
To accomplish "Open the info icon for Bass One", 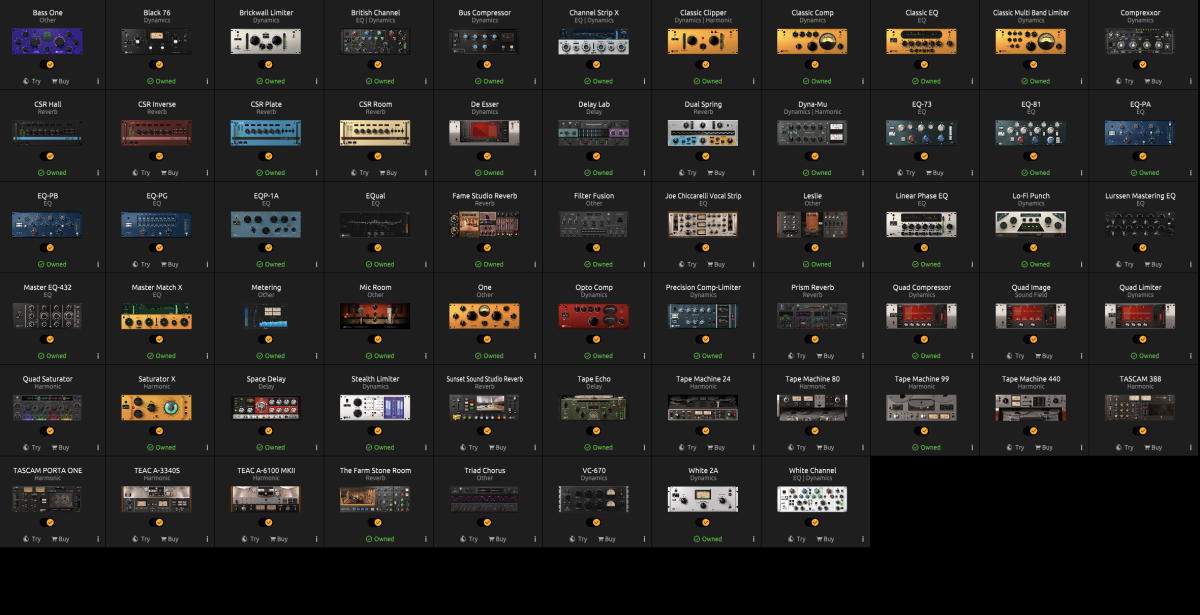I will (98, 81).
